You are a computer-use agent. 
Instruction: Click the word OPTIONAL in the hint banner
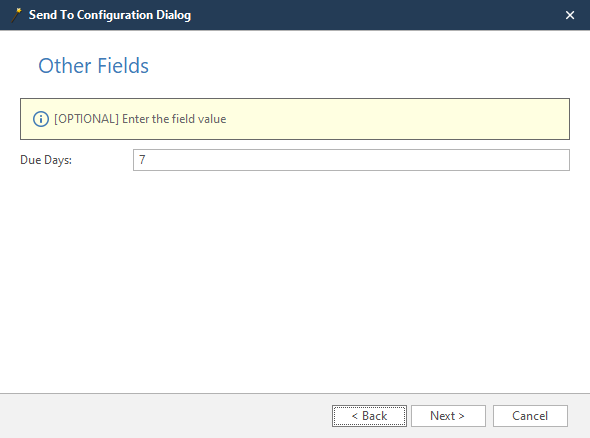coord(86,119)
